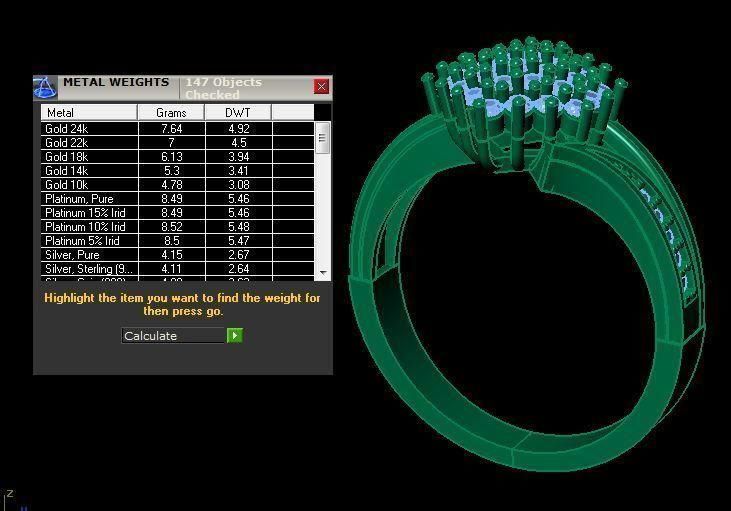731x511 pixels.
Task: Select the Gold 22k row
Action: click(177, 143)
